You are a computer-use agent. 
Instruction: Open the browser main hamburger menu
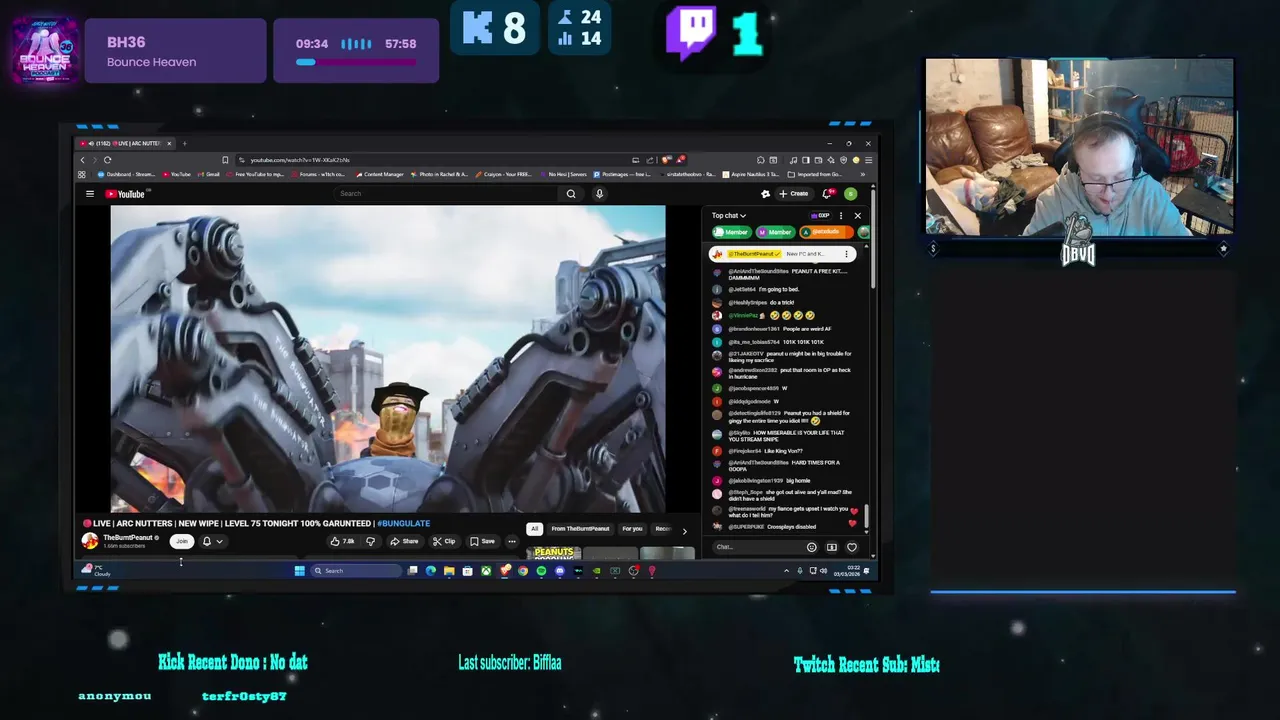click(x=869, y=160)
